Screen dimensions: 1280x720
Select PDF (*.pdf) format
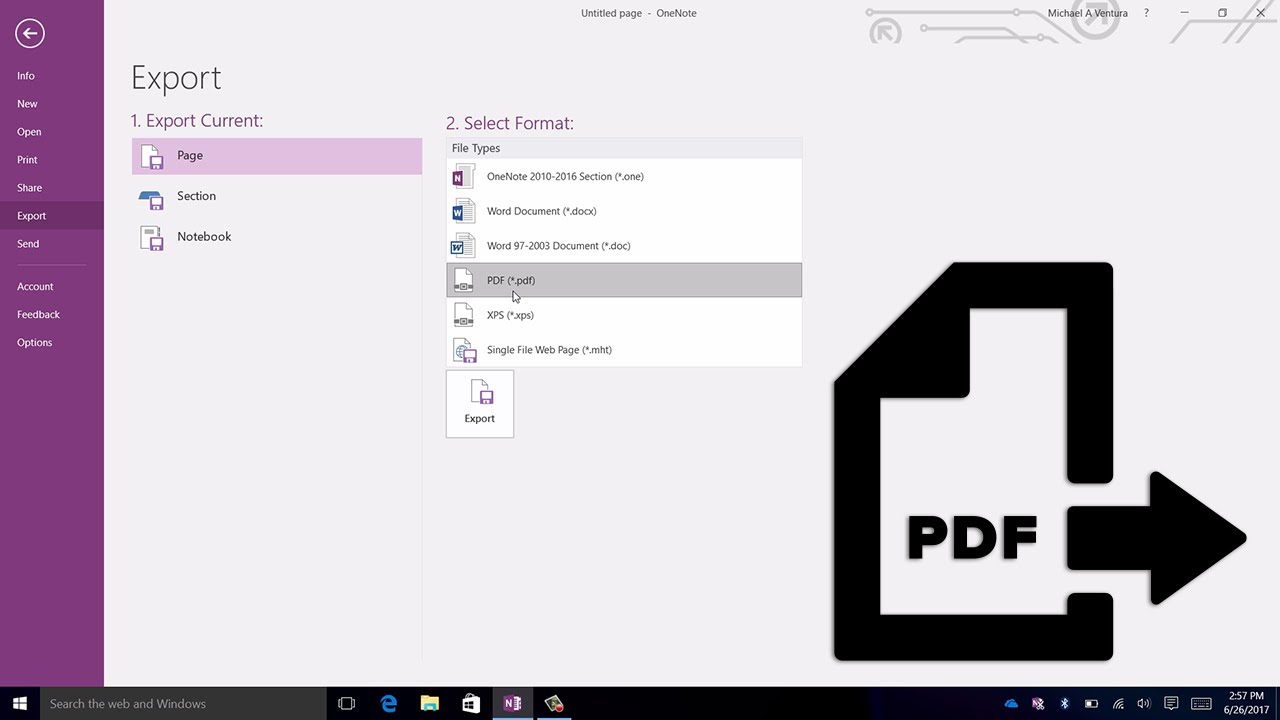pyautogui.click(x=624, y=280)
